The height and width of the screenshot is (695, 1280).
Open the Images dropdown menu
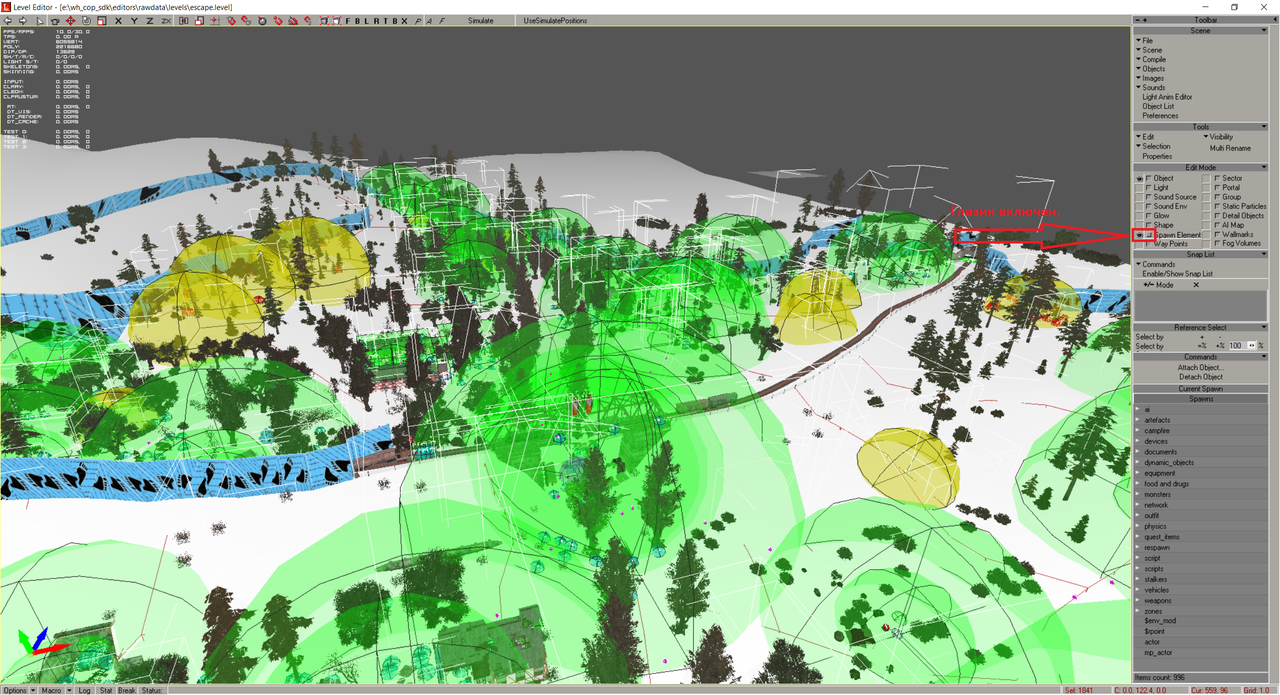[1150, 78]
